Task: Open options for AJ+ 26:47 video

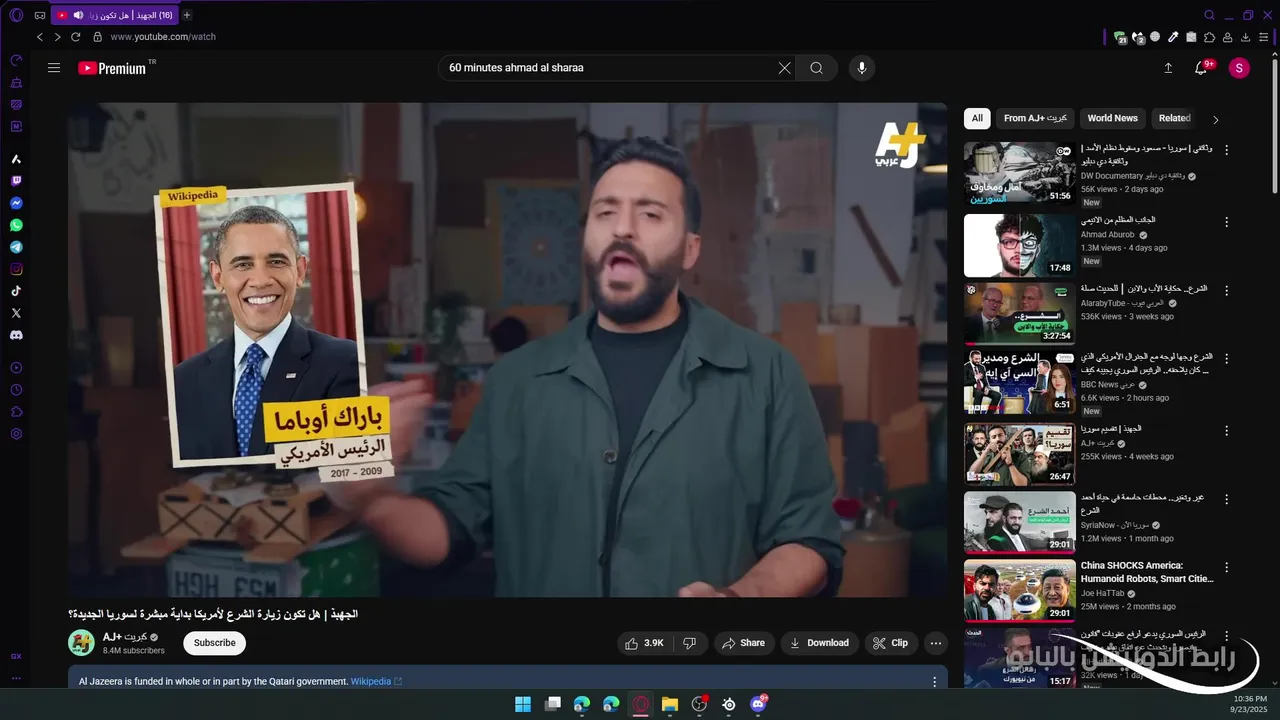Action: (1227, 430)
